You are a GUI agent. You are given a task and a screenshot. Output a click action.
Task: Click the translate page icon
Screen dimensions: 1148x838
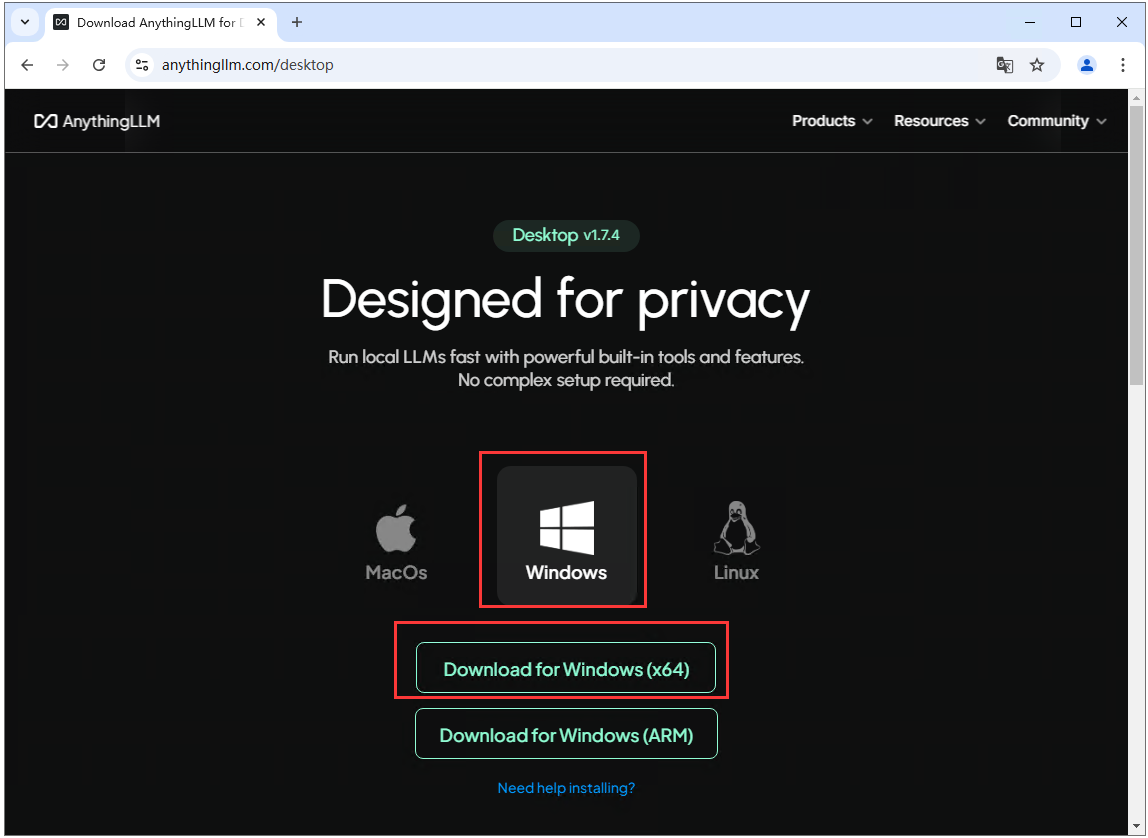click(1004, 65)
